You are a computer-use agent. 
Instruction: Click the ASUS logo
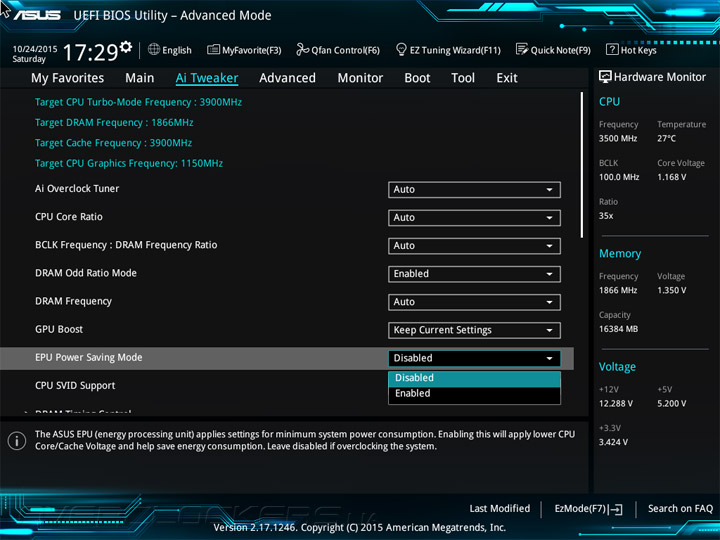click(37, 15)
